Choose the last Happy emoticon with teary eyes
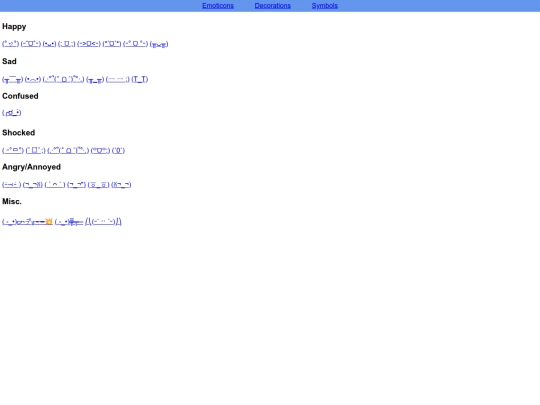The height and width of the screenshot is (405, 540). (x=159, y=44)
